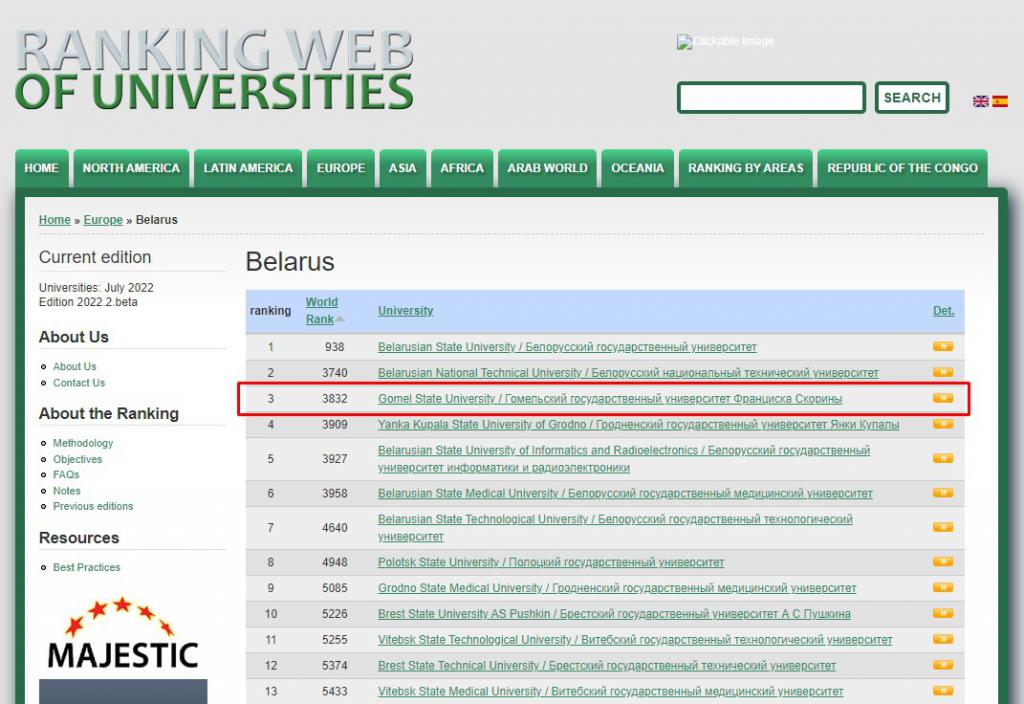Open details icon for Brest State University AS Pushkin
This screenshot has width=1024, height=704.
click(942, 613)
